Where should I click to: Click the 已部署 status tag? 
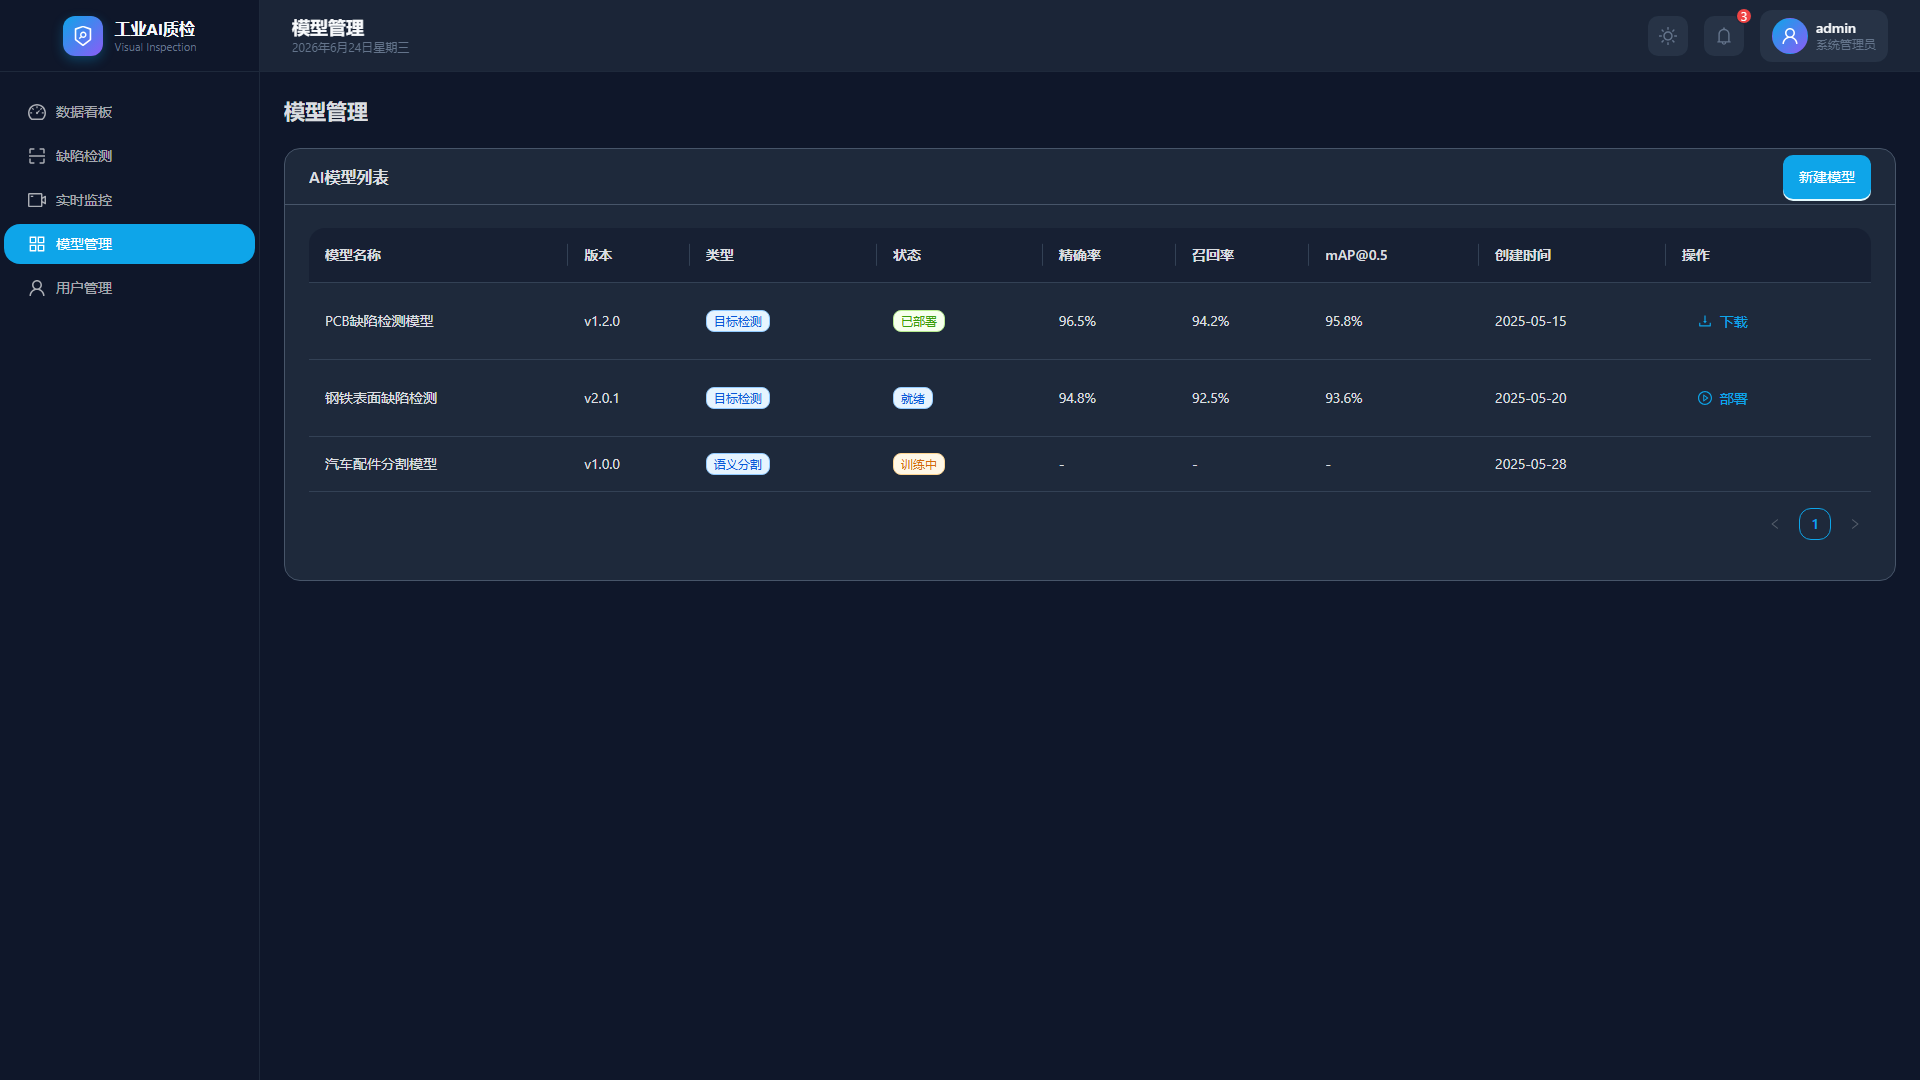click(919, 321)
